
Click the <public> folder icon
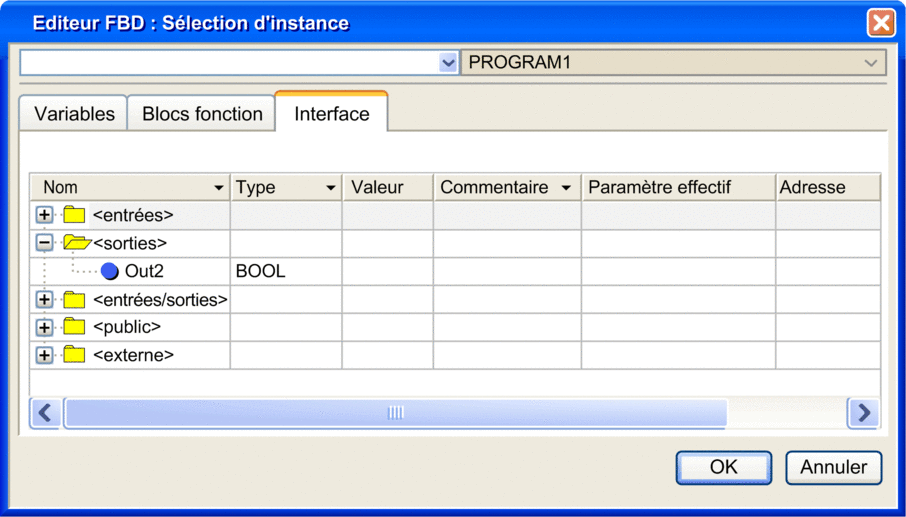click(x=74, y=327)
